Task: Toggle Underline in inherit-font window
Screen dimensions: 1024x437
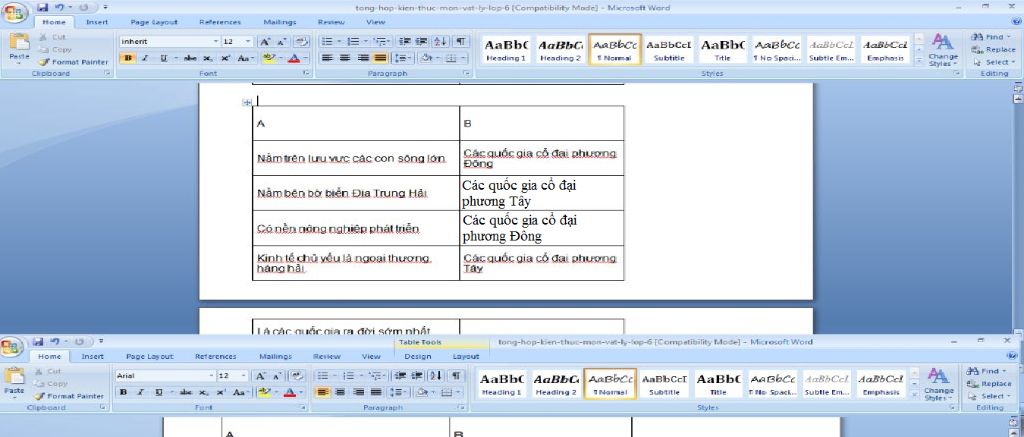Action: (163, 58)
